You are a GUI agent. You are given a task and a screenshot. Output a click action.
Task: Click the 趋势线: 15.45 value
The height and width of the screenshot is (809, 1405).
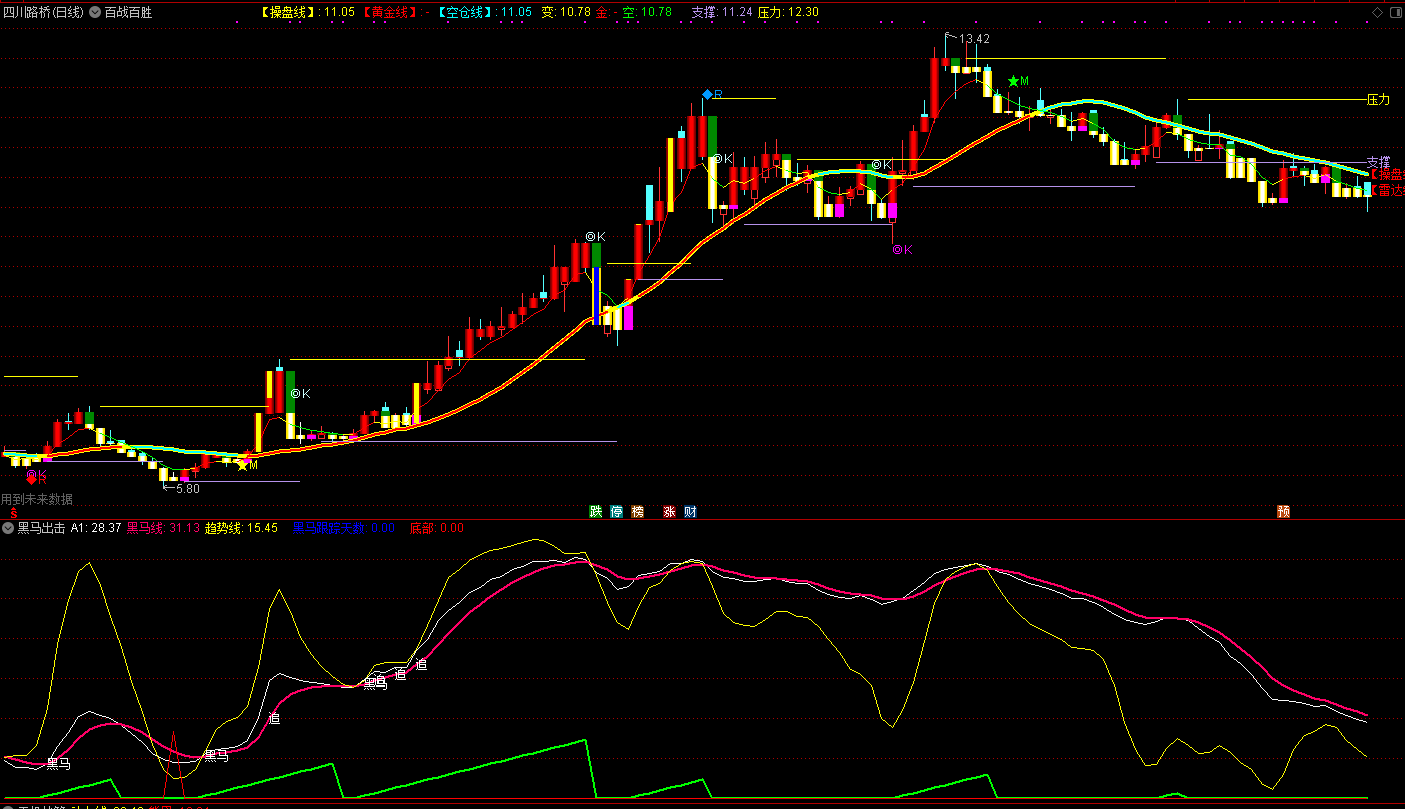tap(241, 528)
